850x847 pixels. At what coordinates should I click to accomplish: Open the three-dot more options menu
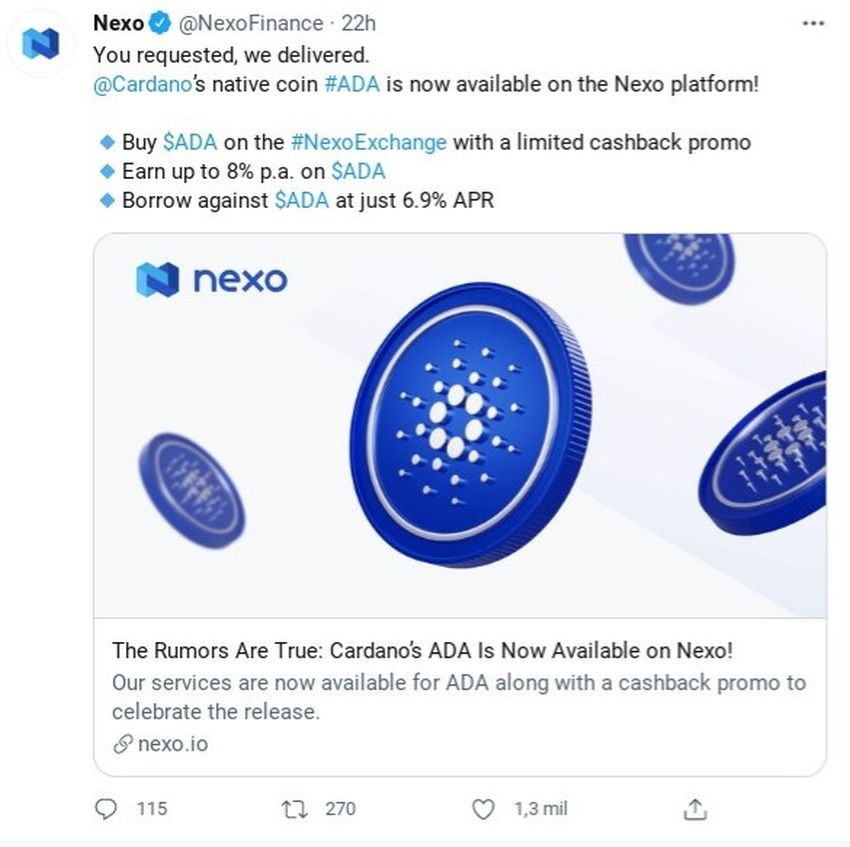coord(813,23)
